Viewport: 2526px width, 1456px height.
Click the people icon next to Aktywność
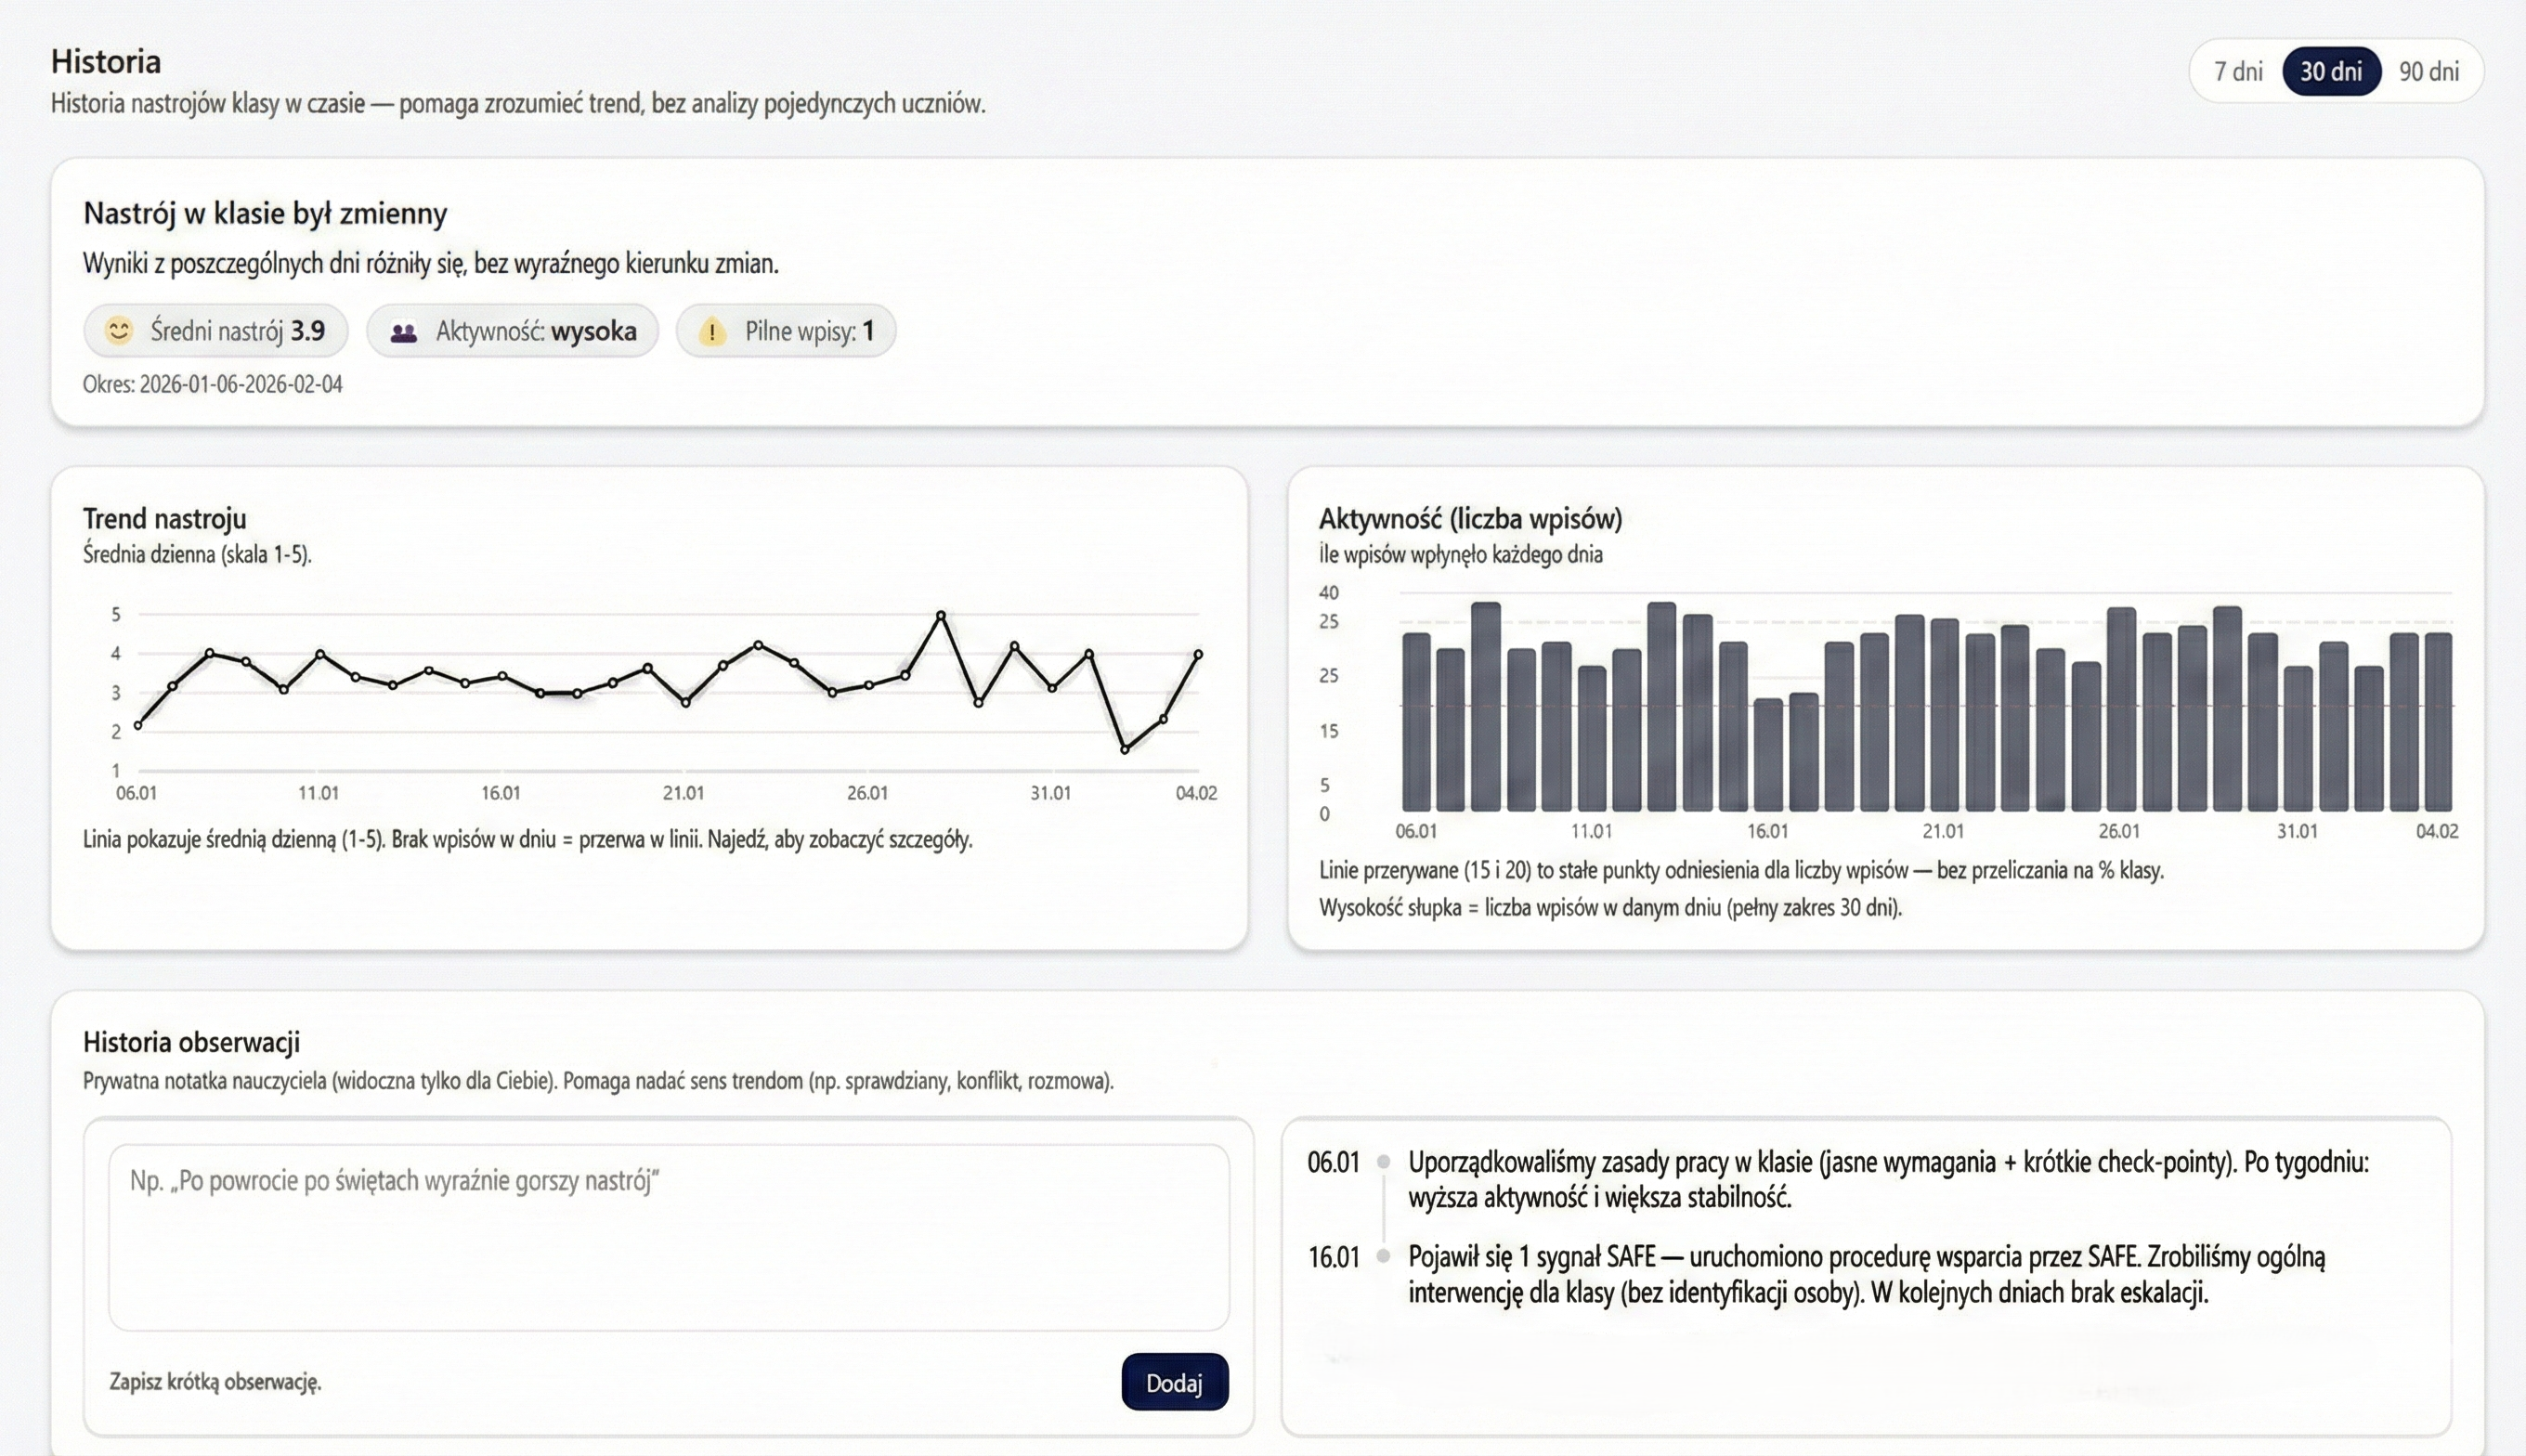[x=404, y=330]
